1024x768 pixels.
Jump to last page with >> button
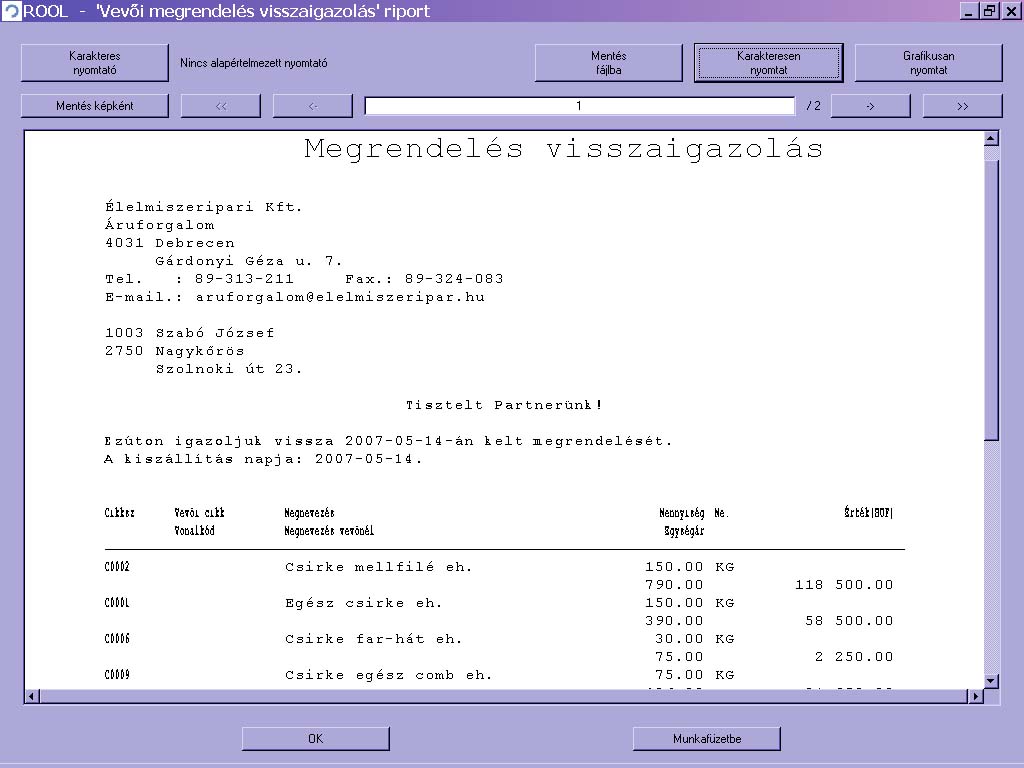click(x=962, y=106)
